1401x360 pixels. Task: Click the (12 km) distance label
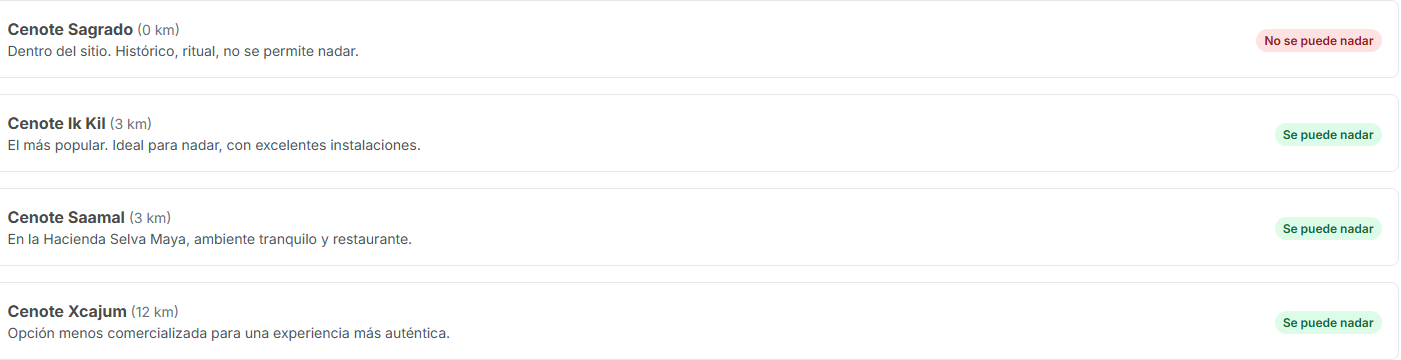click(155, 312)
